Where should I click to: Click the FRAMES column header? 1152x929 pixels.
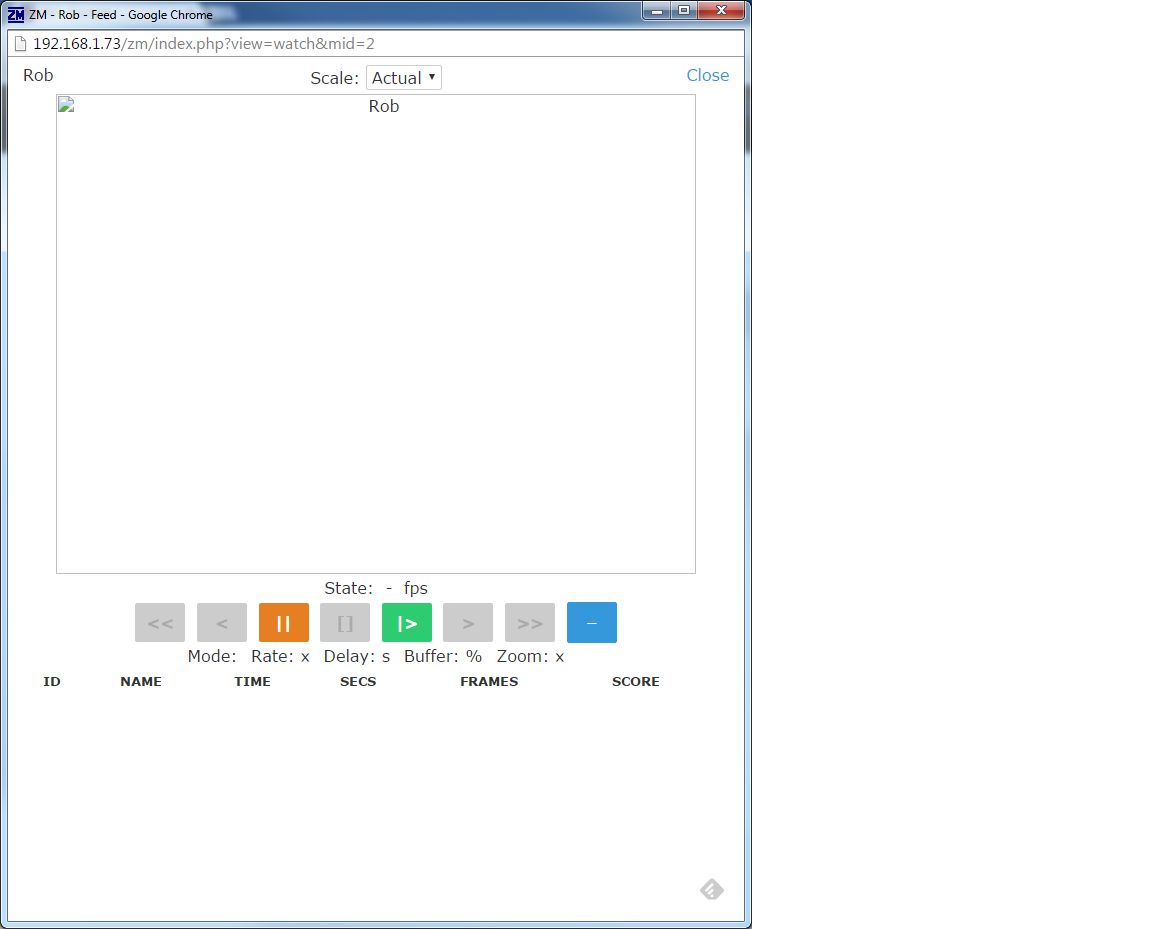point(489,681)
